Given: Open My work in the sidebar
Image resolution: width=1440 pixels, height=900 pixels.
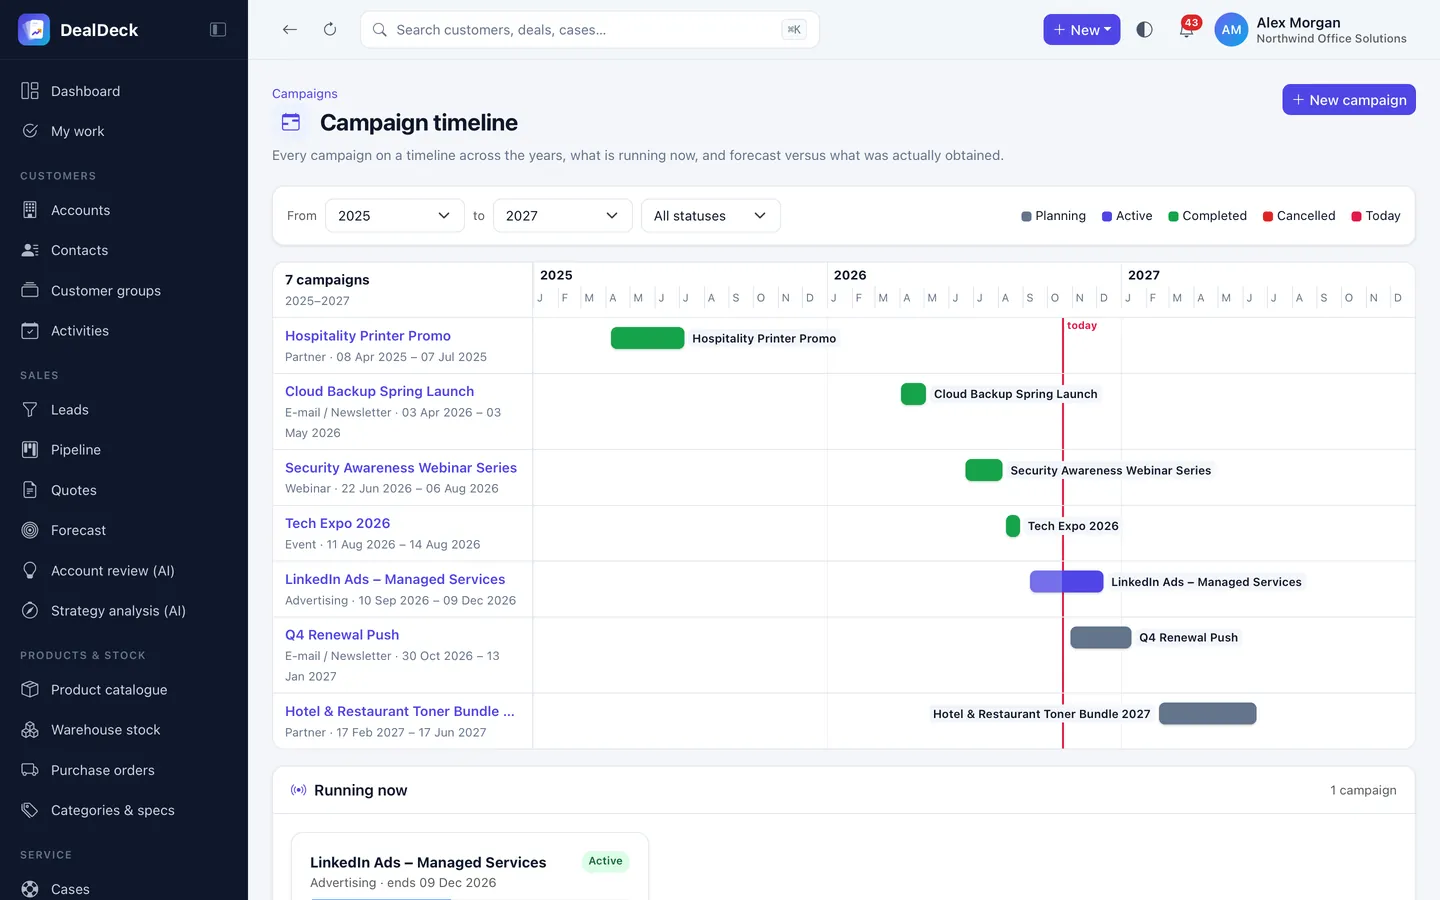Looking at the screenshot, I should tap(124, 131).
